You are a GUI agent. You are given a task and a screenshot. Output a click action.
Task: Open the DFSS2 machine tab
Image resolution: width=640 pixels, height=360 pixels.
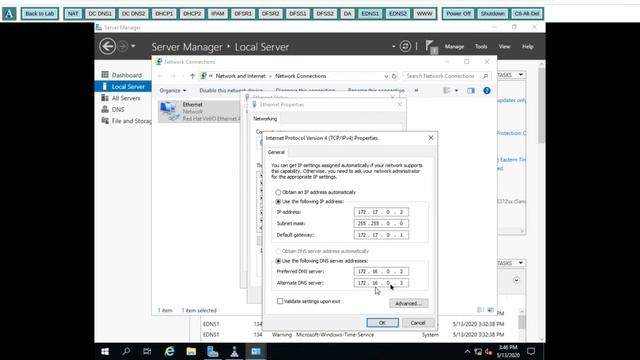pyautogui.click(x=325, y=13)
